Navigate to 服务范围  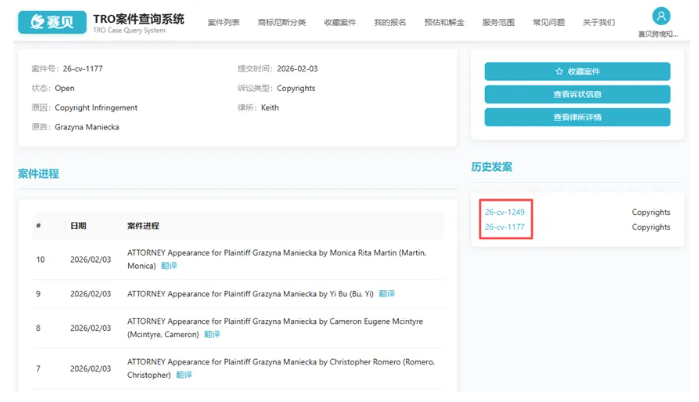(498, 22)
